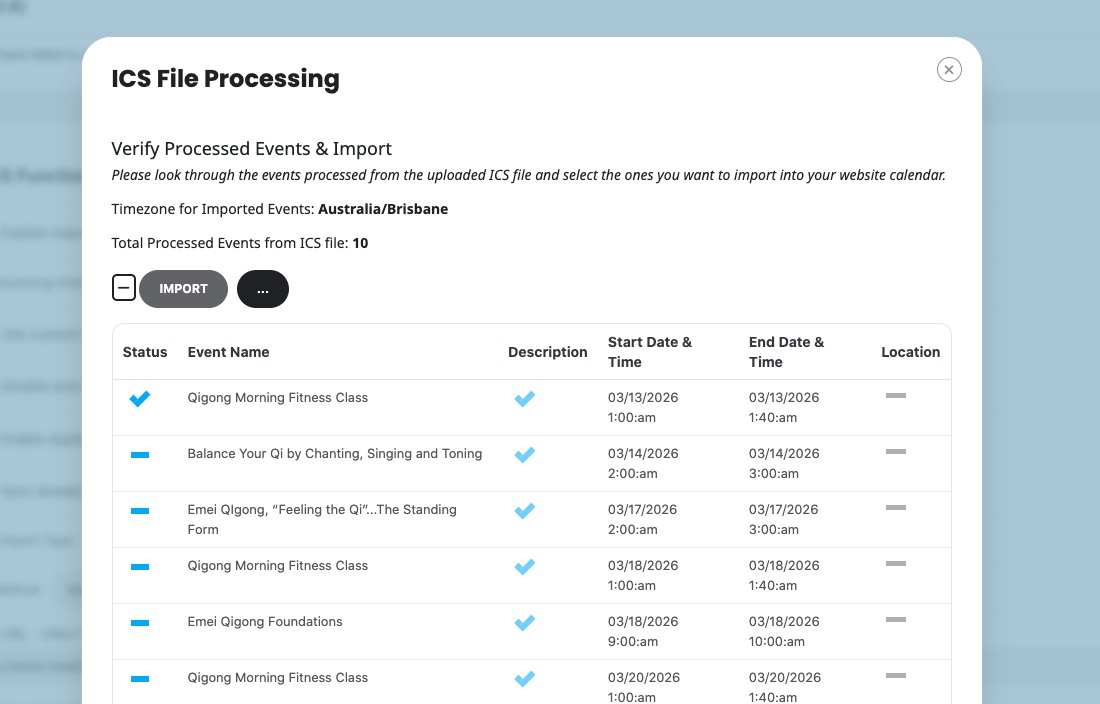Click the Status column header

tap(145, 352)
